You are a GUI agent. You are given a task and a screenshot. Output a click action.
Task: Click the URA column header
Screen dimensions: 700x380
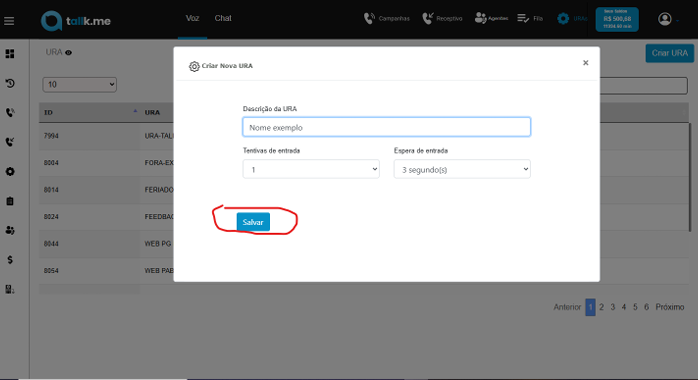152,112
